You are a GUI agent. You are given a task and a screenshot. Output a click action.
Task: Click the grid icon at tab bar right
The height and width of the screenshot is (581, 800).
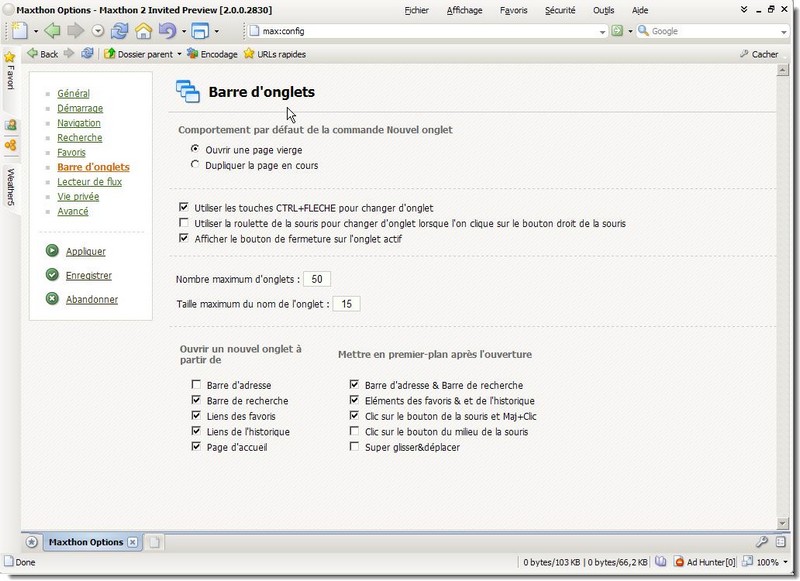[781, 542]
